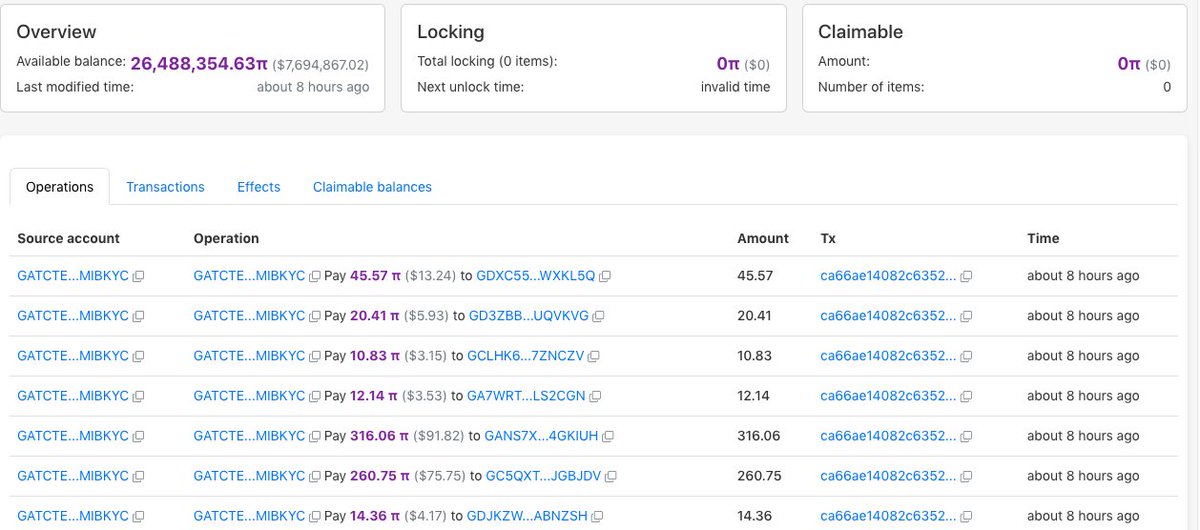Screen dimensions: 1200x530
Task: Open recipient GDJKZW...ABNZSH
Action: [x=527, y=516]
